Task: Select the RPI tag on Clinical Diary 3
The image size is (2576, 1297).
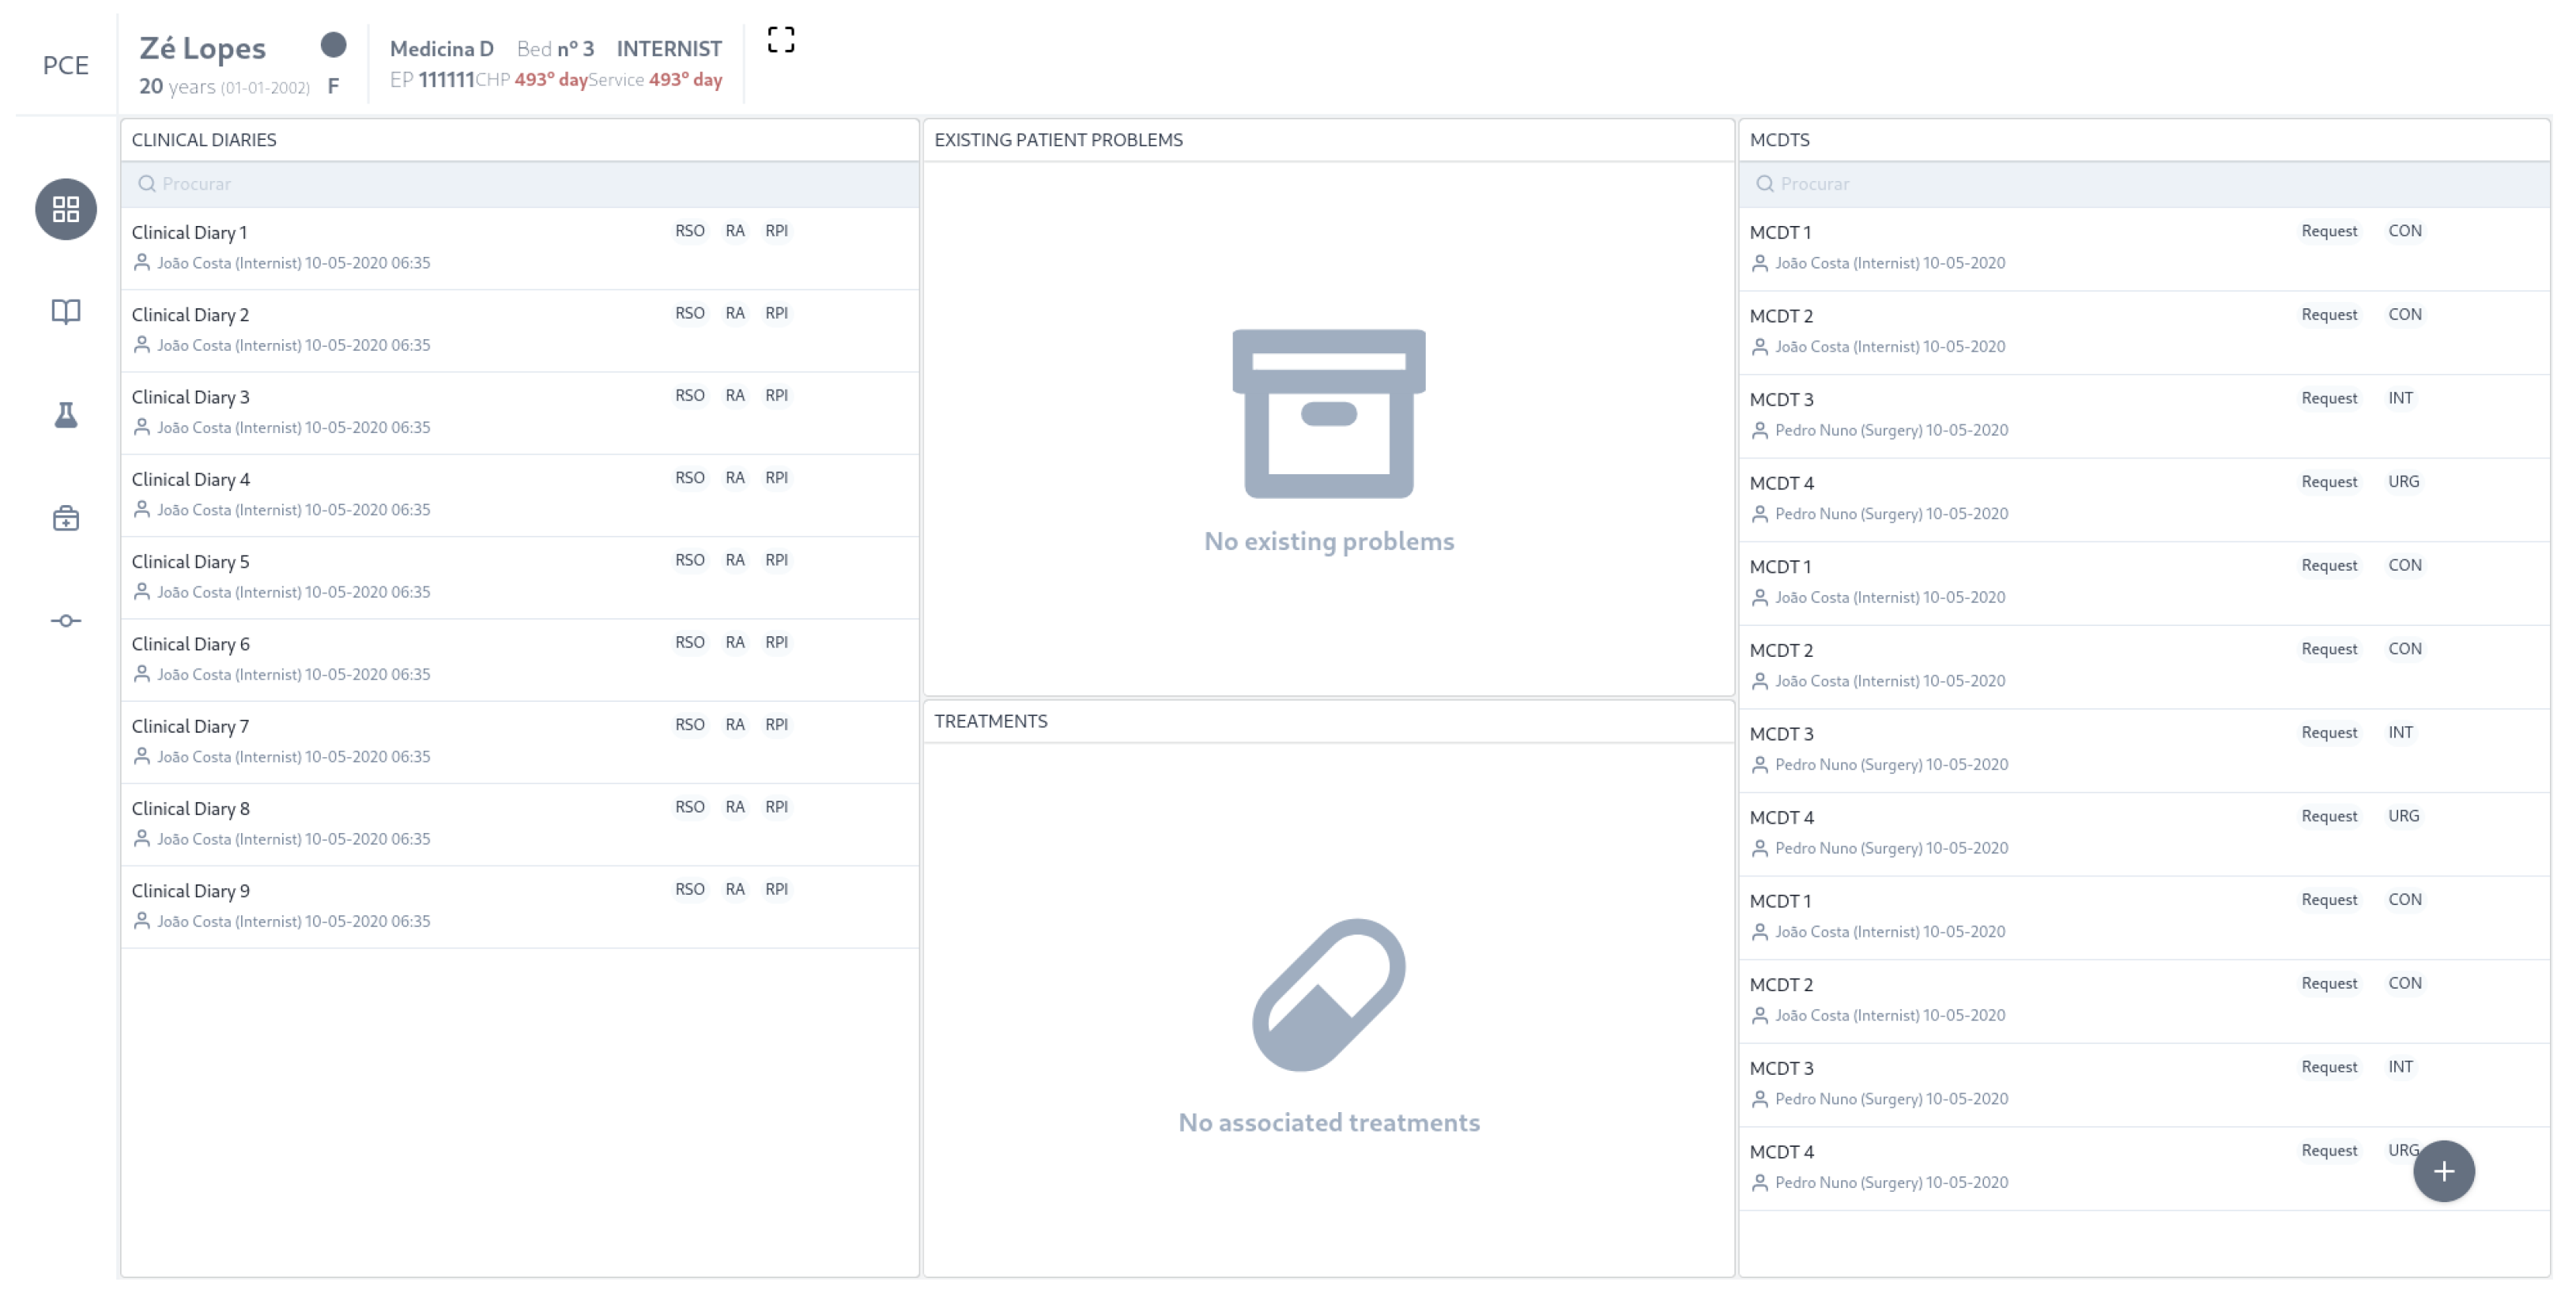Action: (x=777, y=395)
